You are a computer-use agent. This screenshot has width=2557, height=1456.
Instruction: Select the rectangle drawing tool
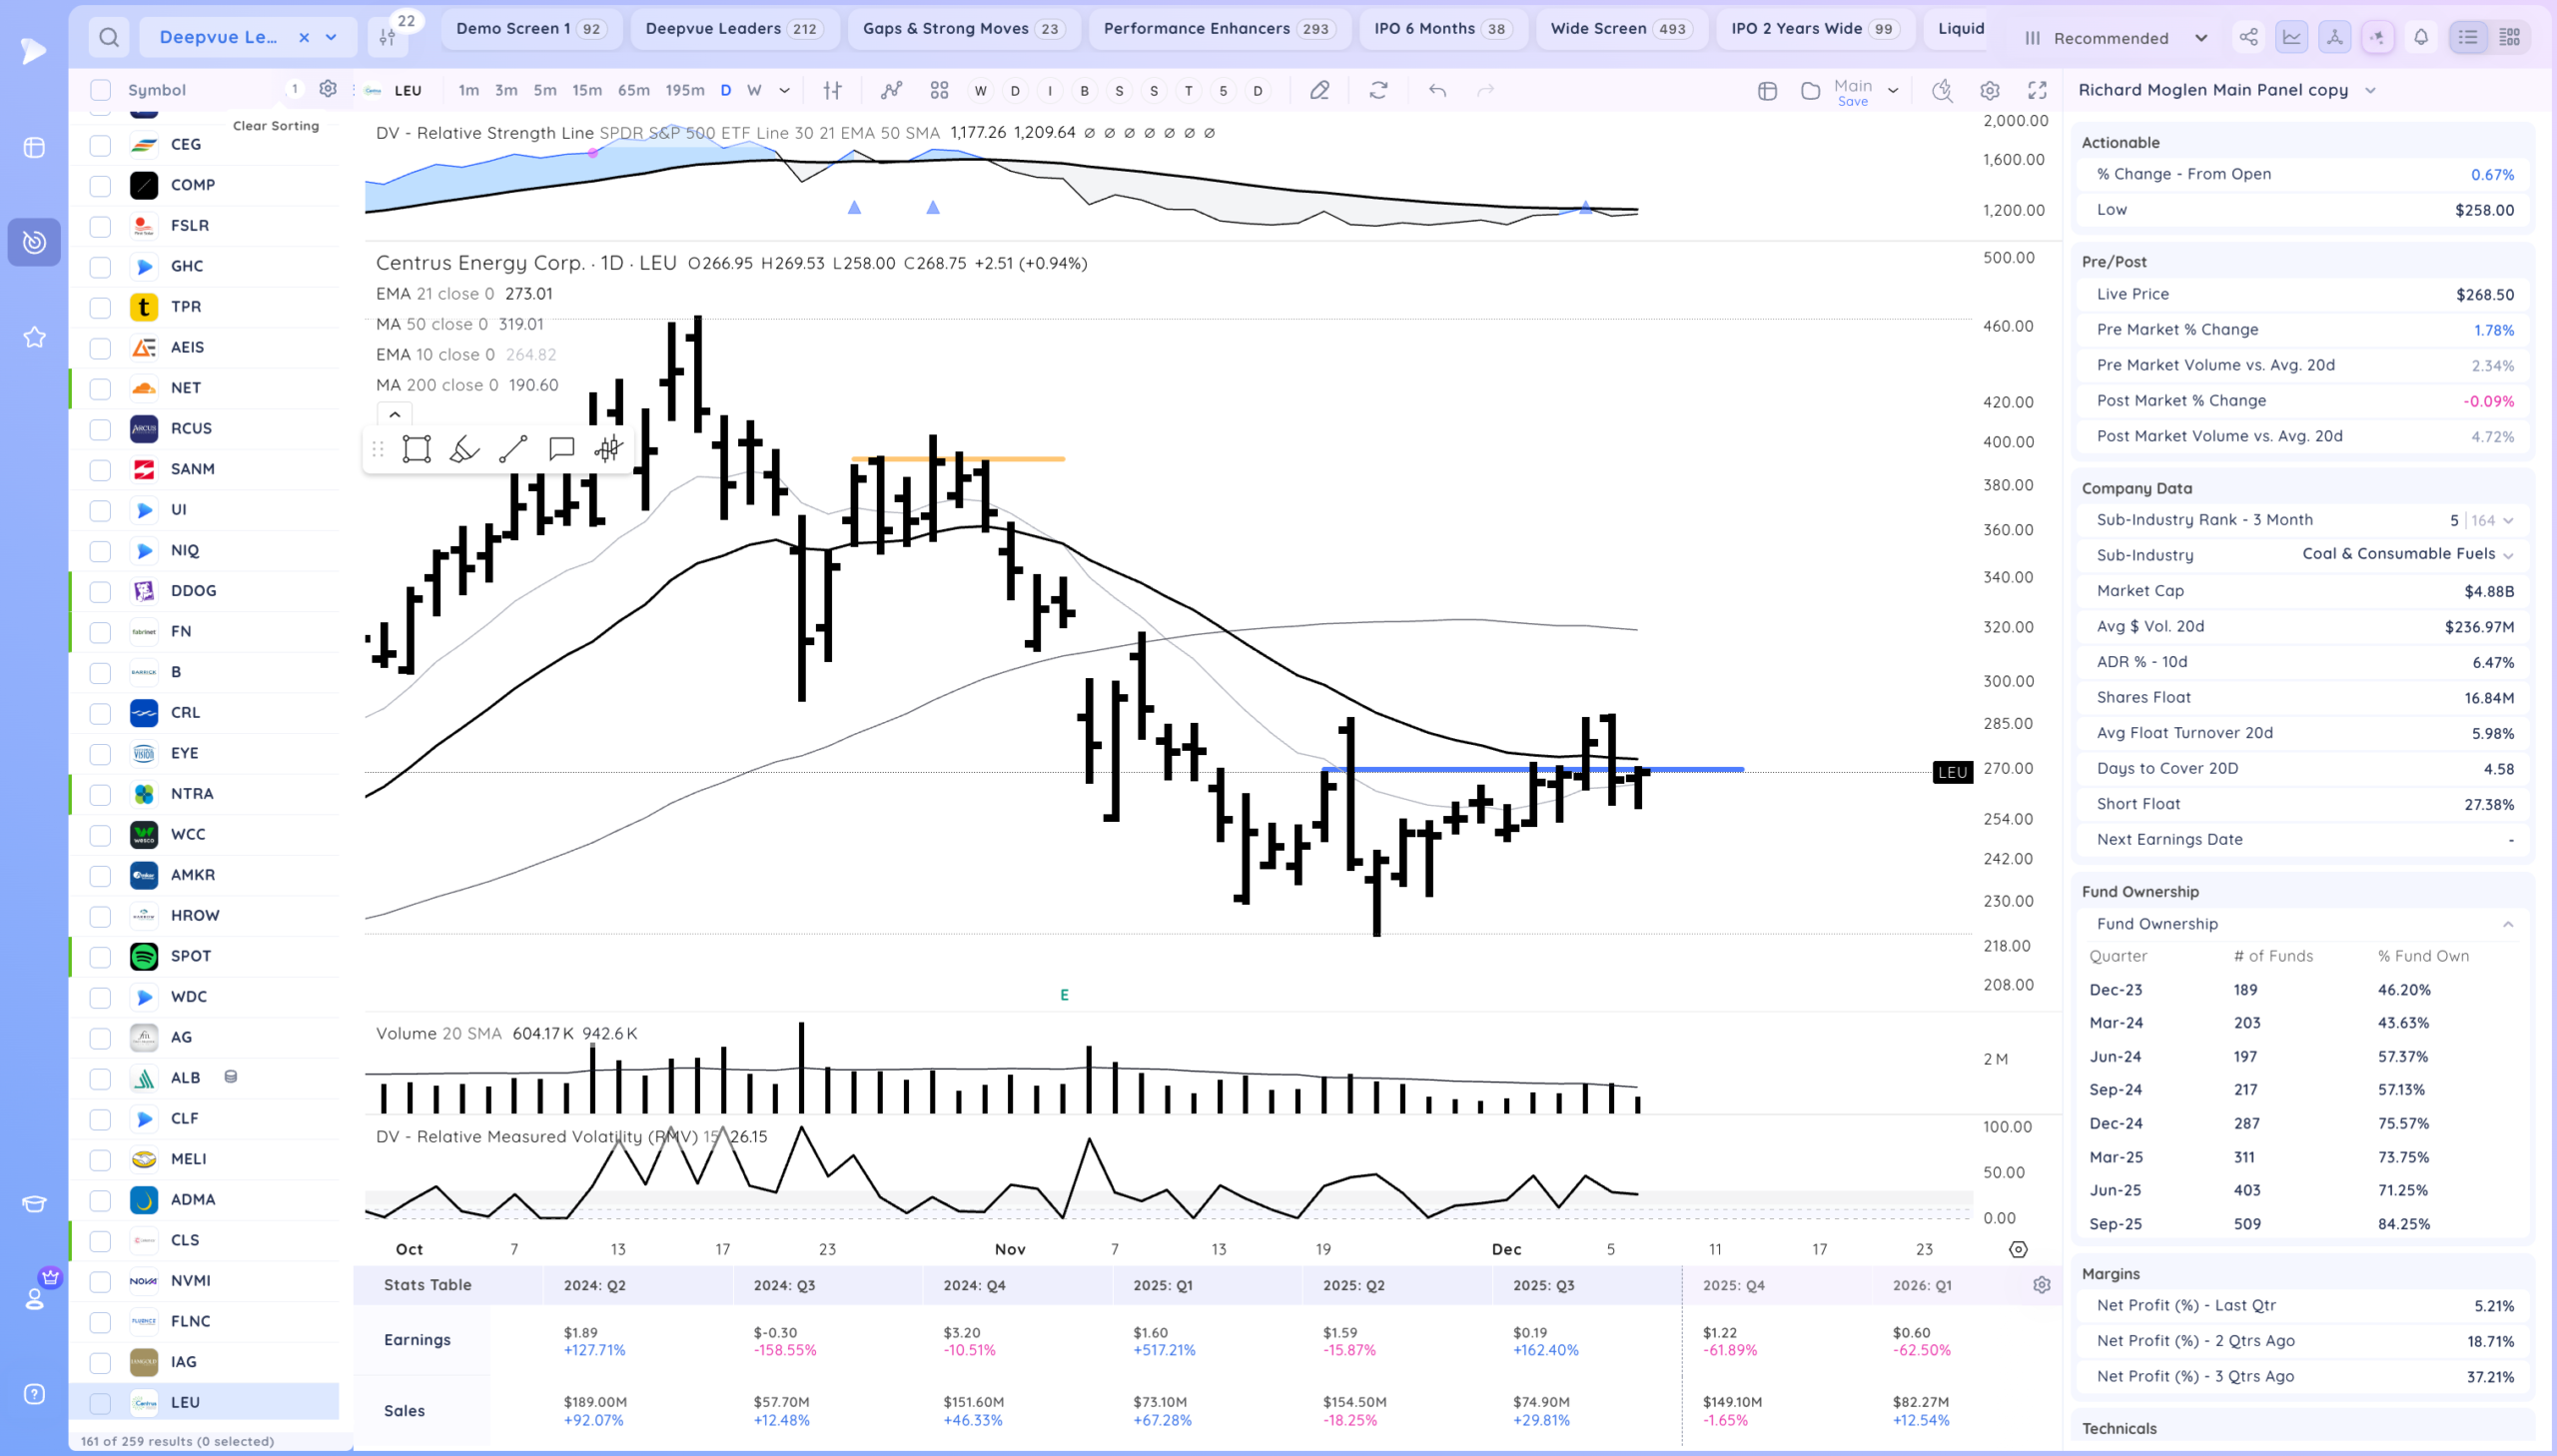point(416,449)
